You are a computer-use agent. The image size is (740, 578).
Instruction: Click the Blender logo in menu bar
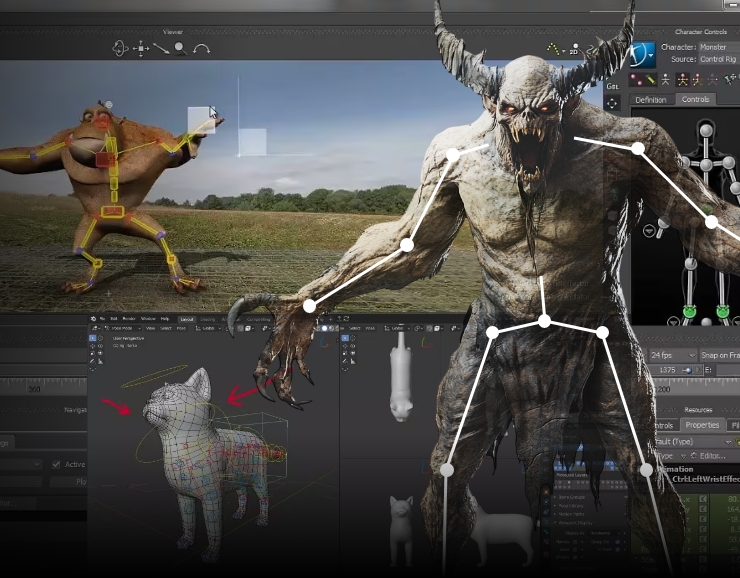(93, 319)
